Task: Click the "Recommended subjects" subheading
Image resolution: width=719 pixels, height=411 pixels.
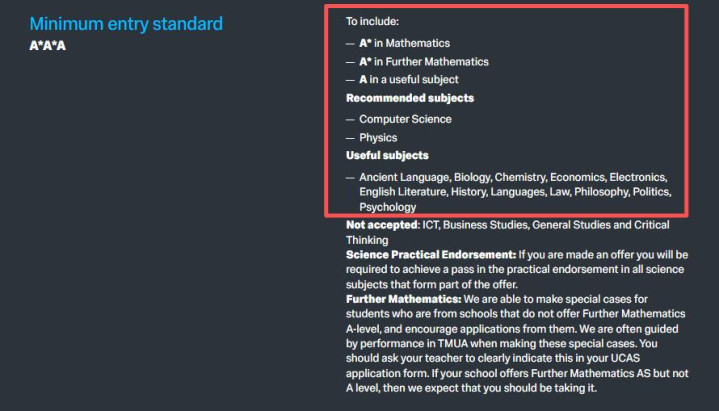Action: pyautogui.click(x=410, y=98)
